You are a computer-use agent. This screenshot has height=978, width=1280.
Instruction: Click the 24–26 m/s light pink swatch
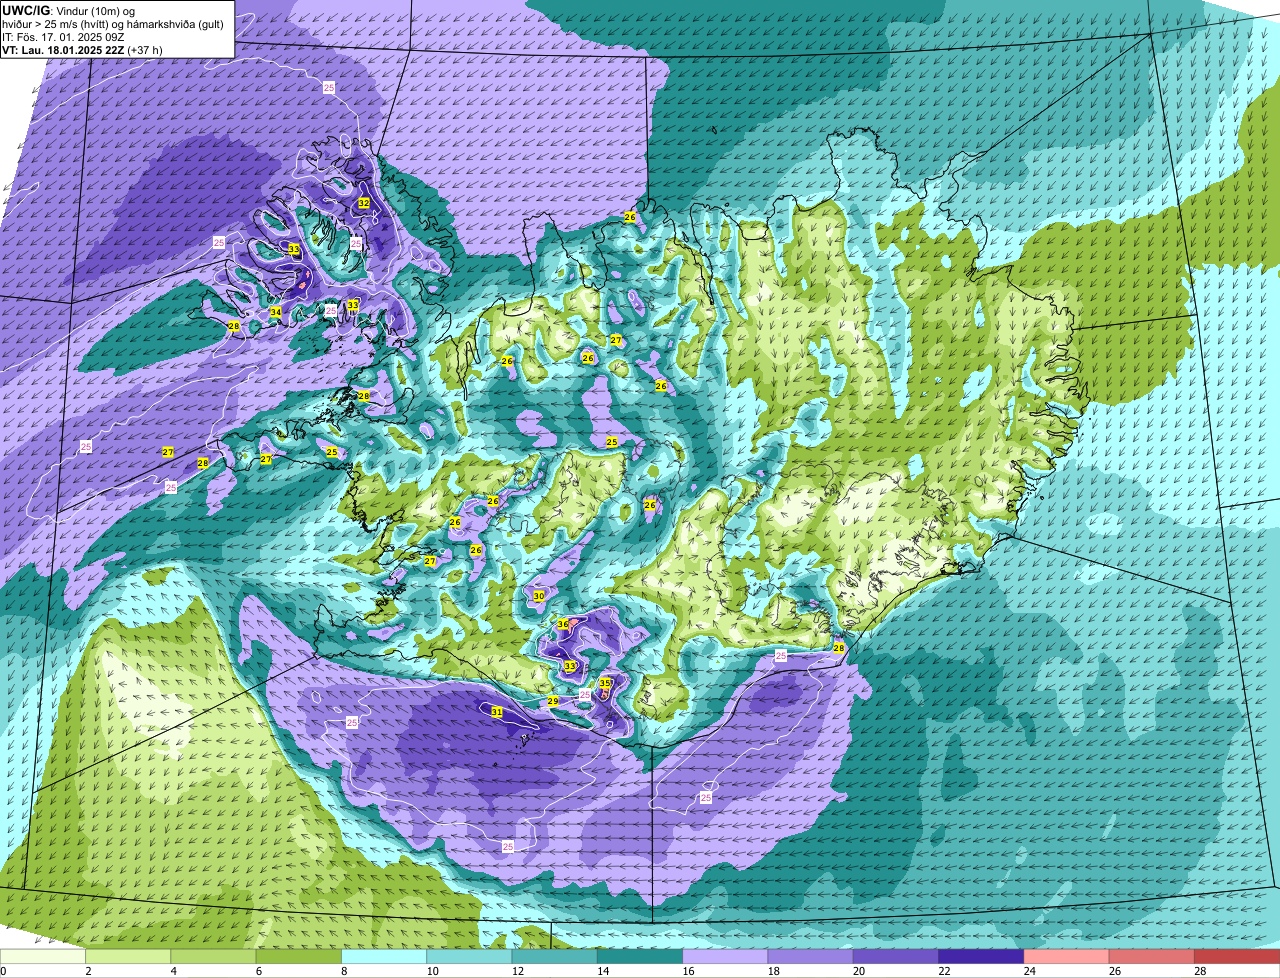1066,957
